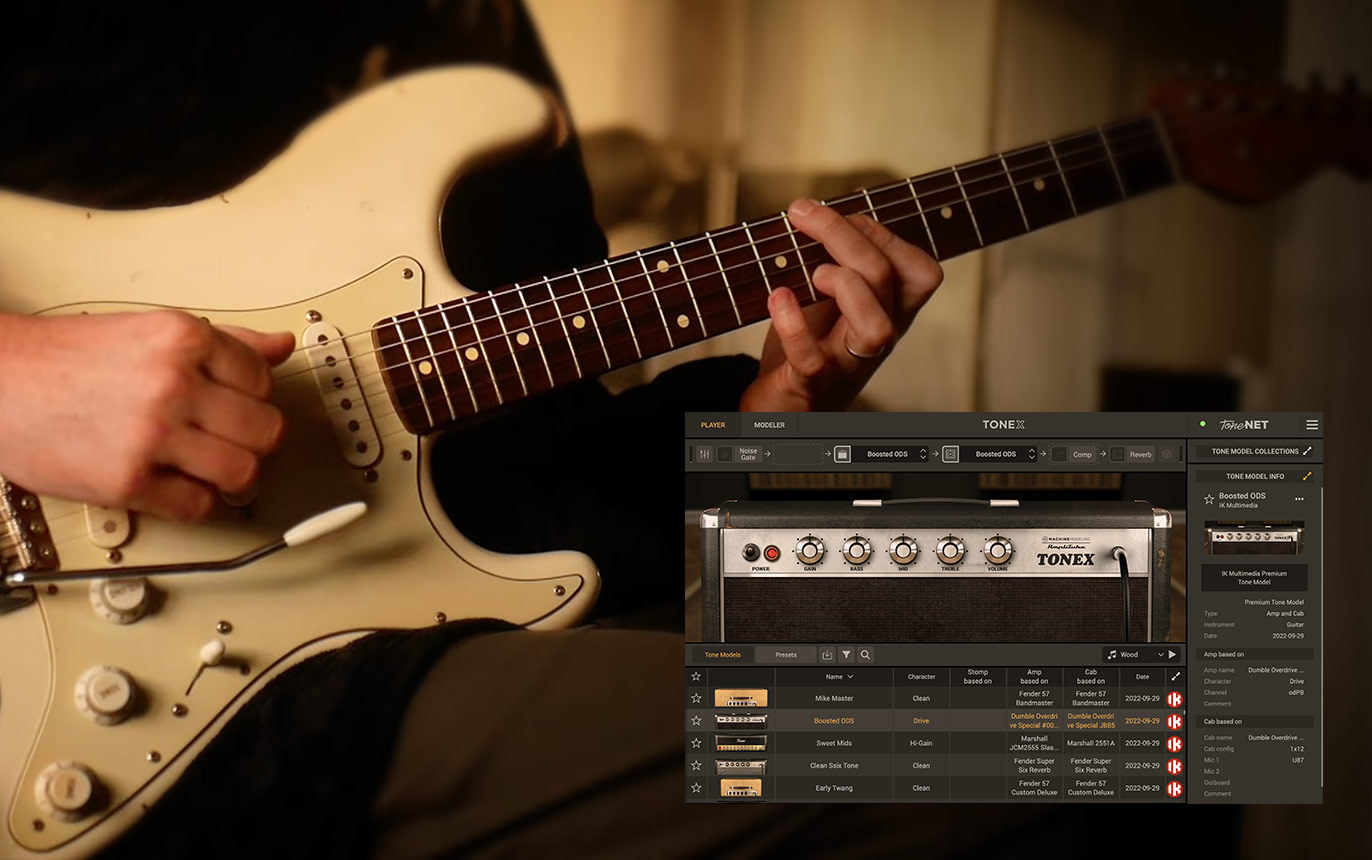Star the Sweet Mids tone model
Screen dimensions: 1372x860
[x=696, y=743]
